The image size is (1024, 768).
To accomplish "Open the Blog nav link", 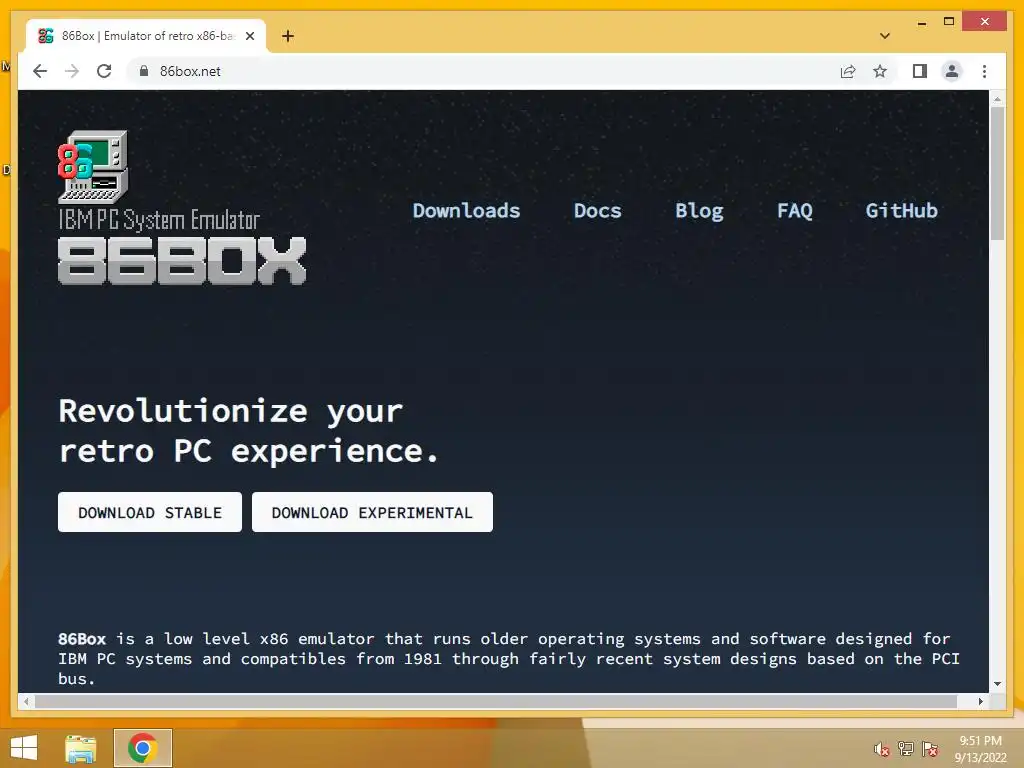I will click(x=699, y=211).
